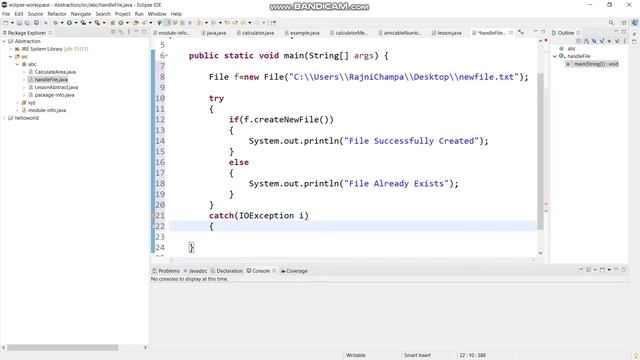Expand the helloworld project node
Screen dimensions: 640x360
(4, 118)
